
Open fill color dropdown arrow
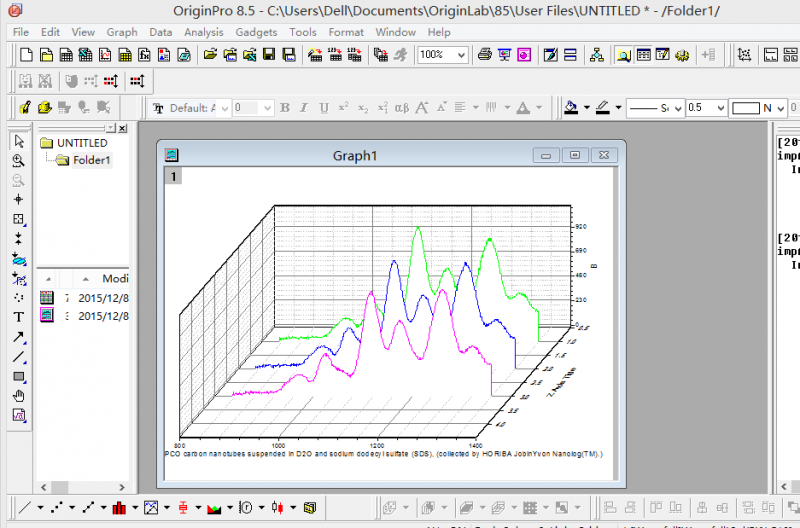coord(587,108)
